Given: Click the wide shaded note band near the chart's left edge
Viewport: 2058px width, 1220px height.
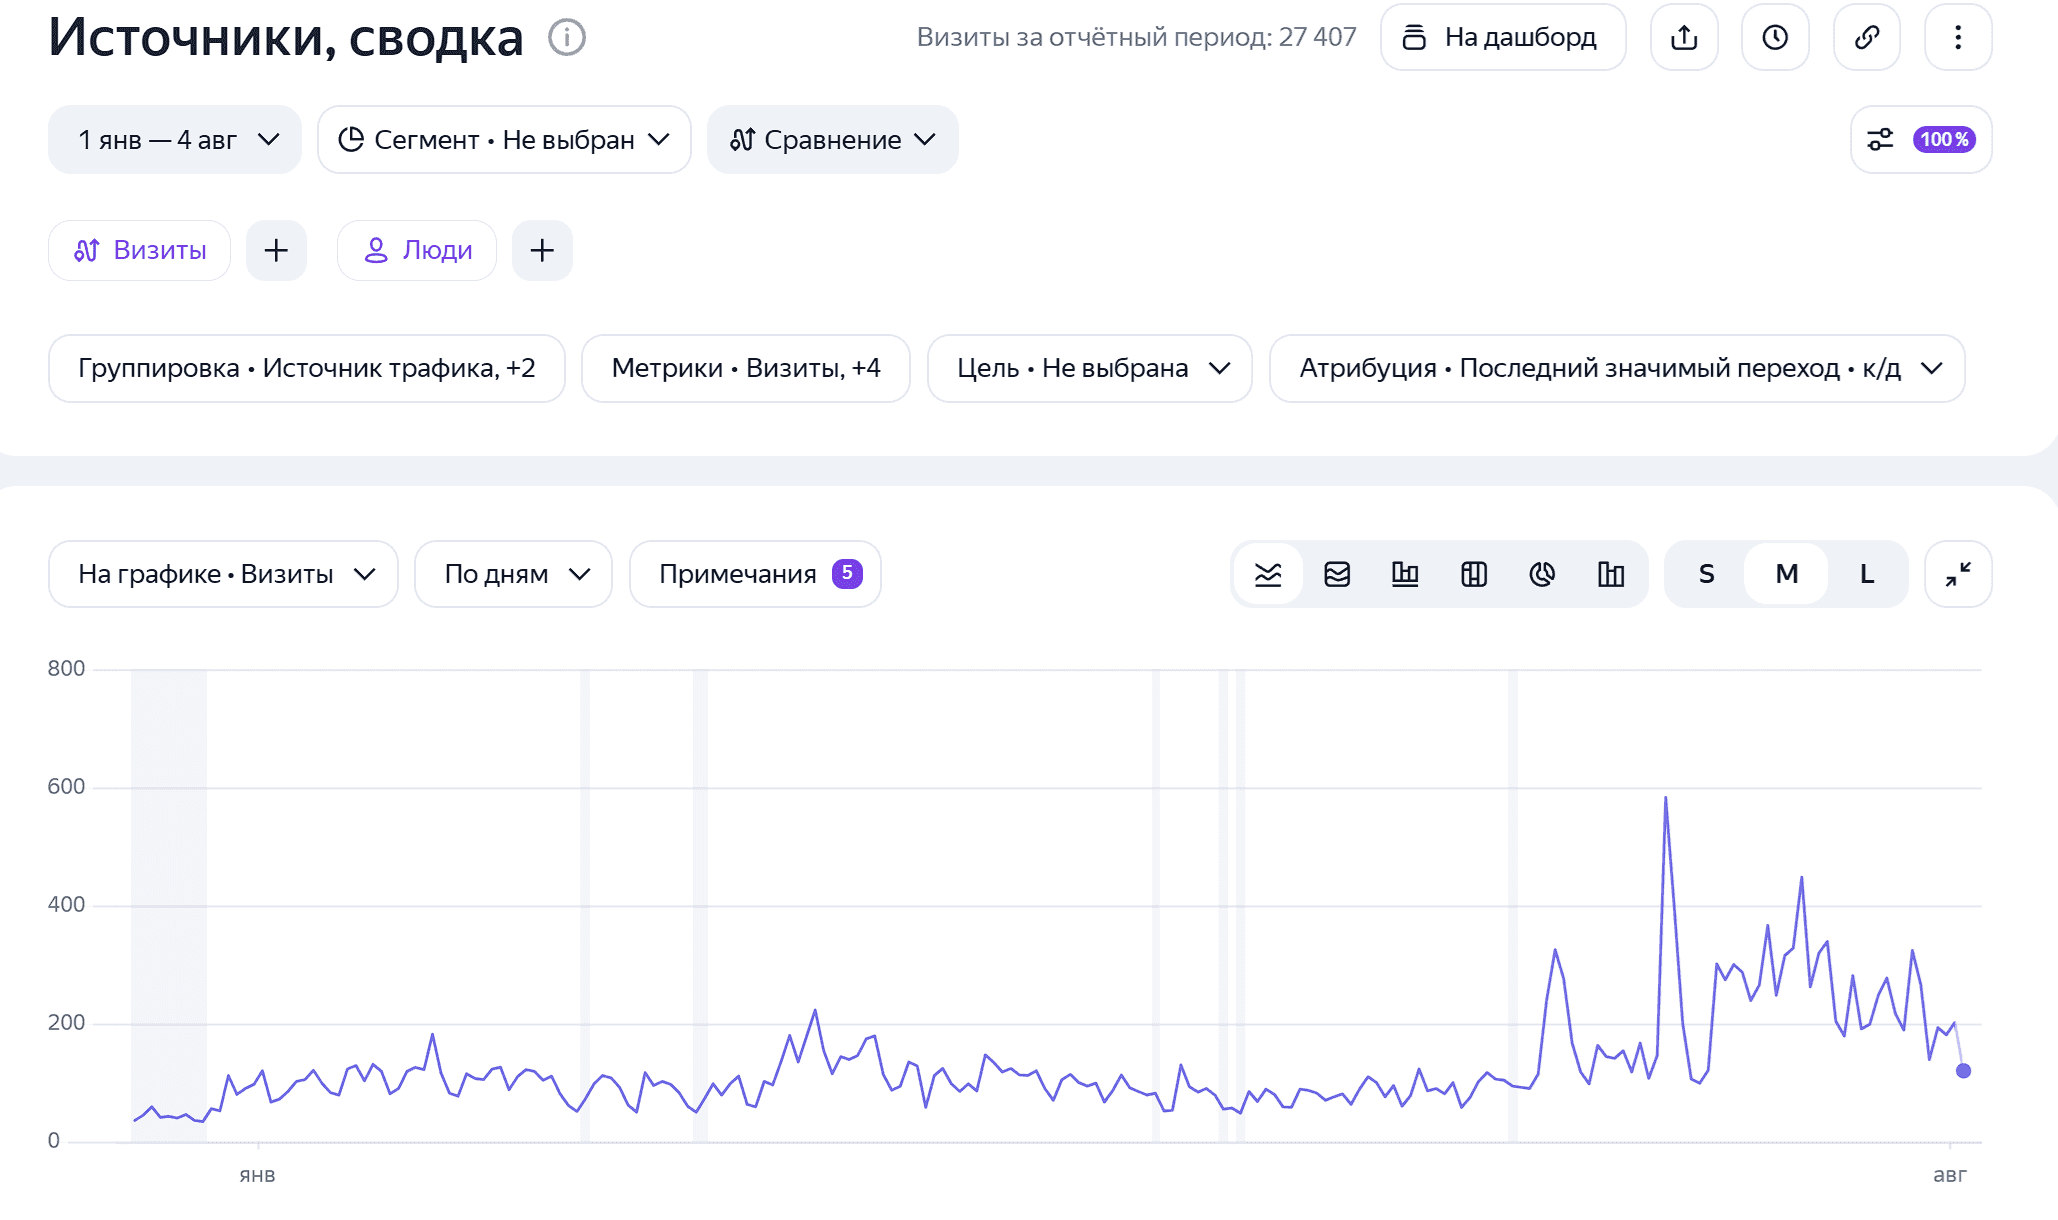Looking at the screenshot, I should (x=169, y=905).
